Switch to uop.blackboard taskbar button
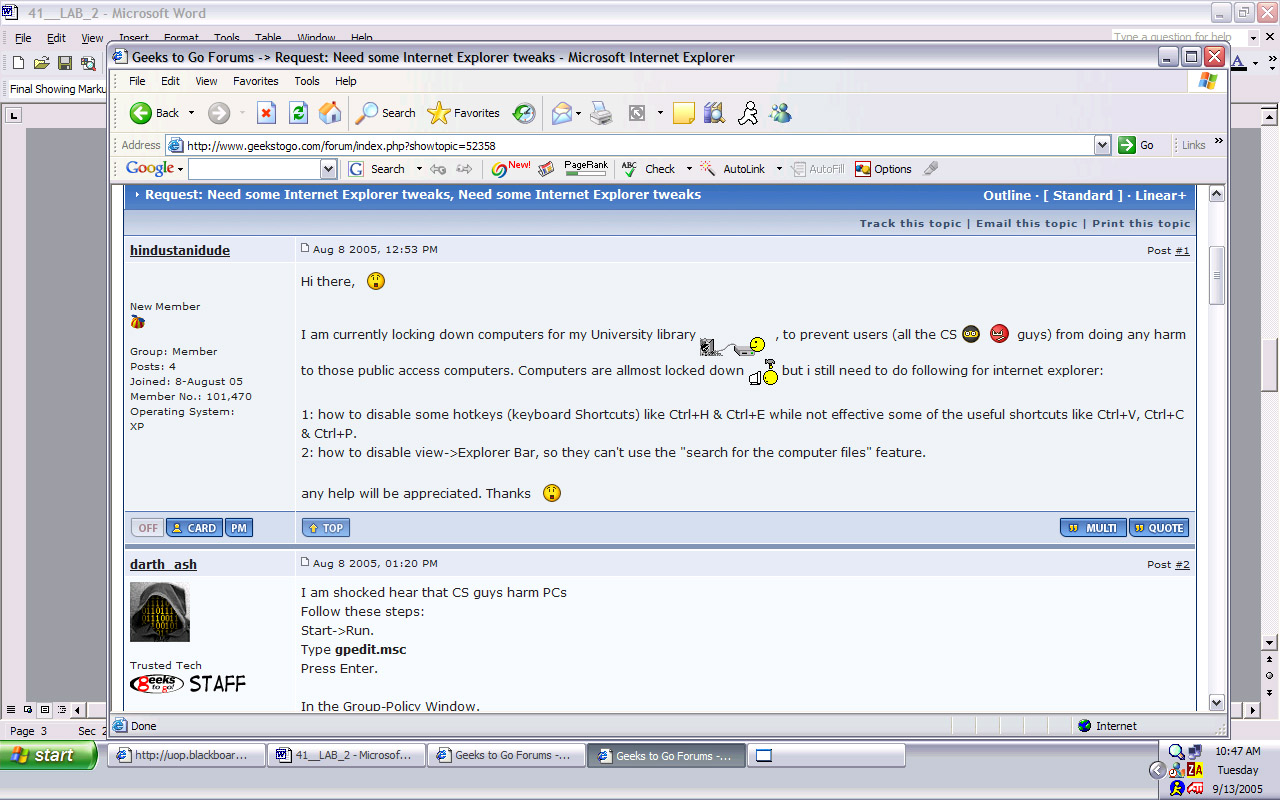Viewport: 1280px width, 800px height. (186, 755)
